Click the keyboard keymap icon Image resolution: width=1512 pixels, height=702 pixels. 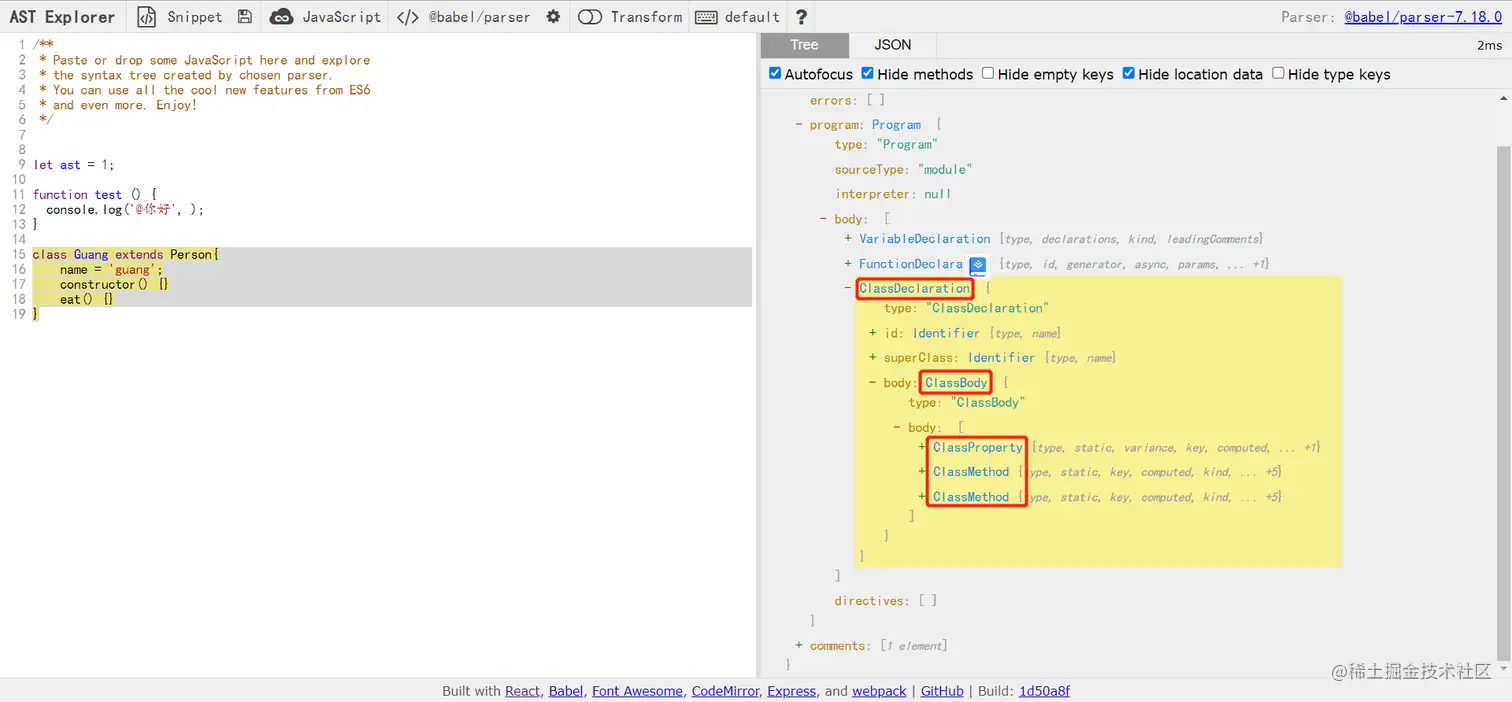click(706, 17)
